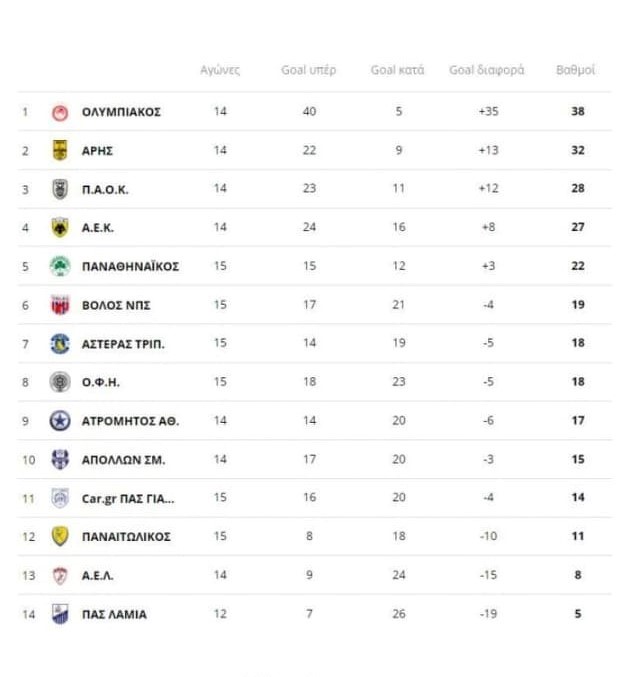Click the Atromitos blue star crest
This screenshot has width=626, height=677.
[60, 421]
